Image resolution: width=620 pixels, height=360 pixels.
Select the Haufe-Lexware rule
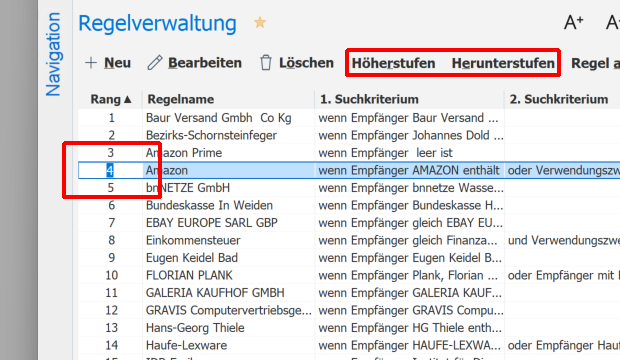tap(186, 345)
